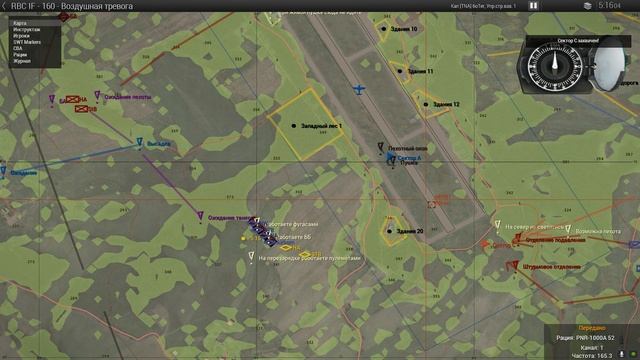Toggle the map textures layer icon
The image size is (640, 360).
pos(587,6)
